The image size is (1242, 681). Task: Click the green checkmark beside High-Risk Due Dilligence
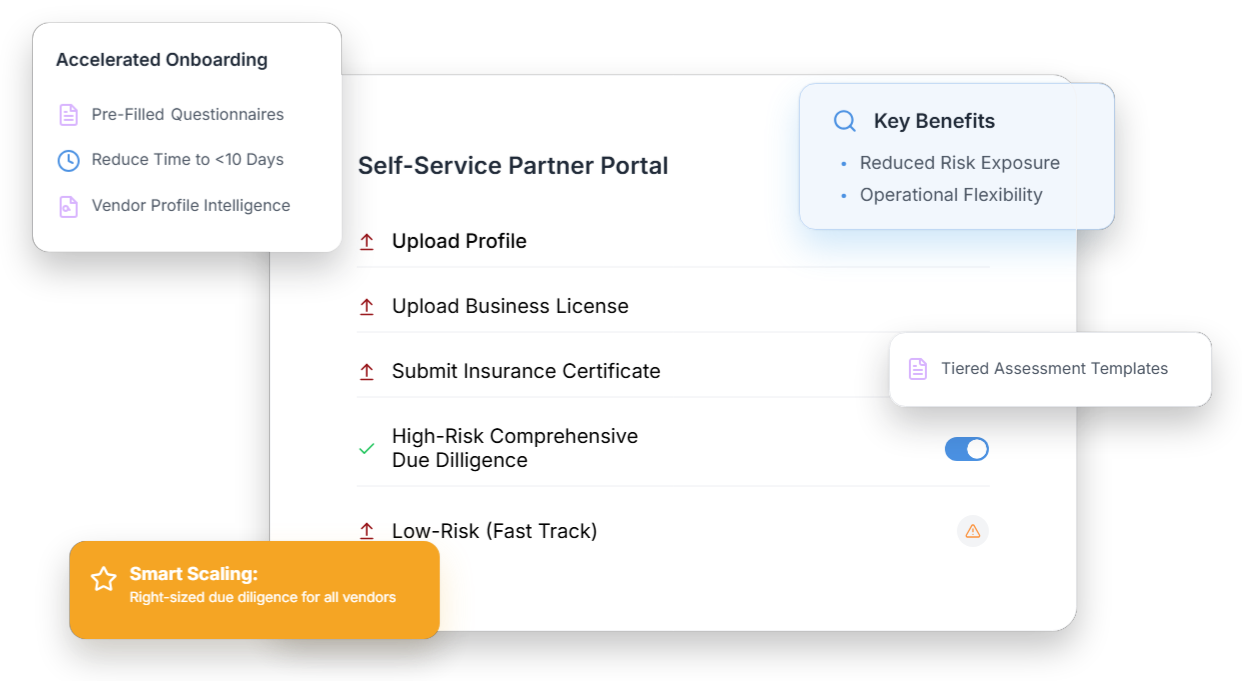point(366,448)
